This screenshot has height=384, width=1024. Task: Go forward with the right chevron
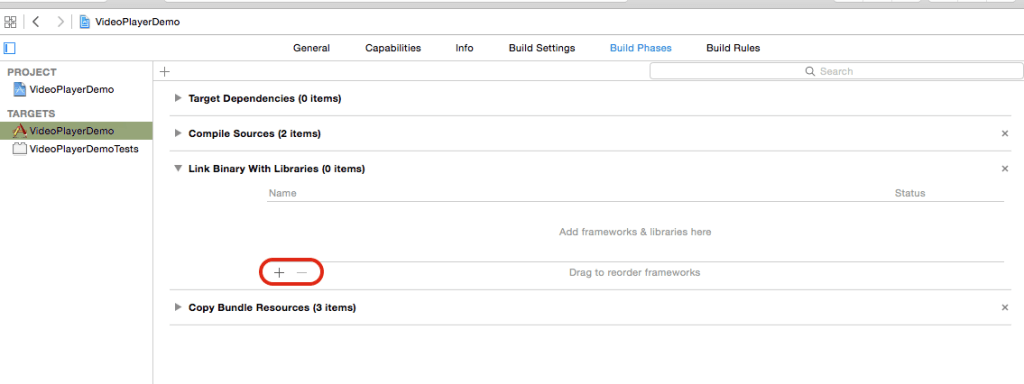tap(60, 22)
